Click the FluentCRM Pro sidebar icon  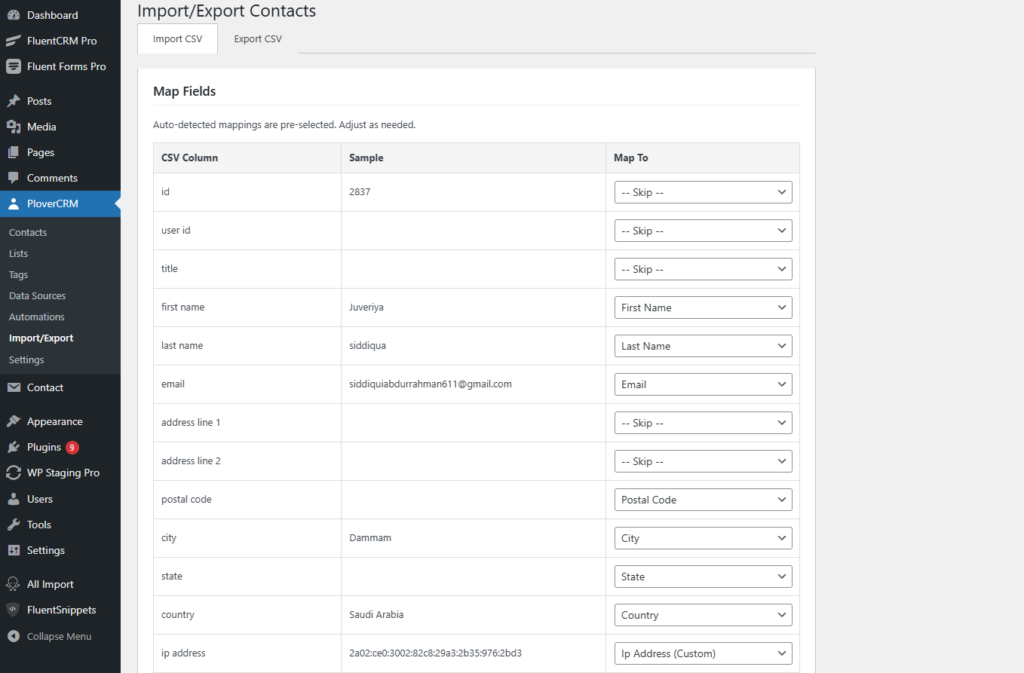tap(13, 41)
